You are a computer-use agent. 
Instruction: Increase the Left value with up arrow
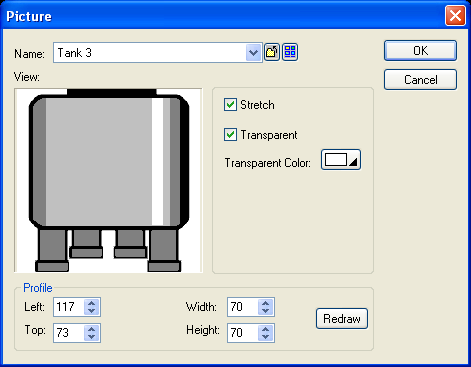[92, 303]
